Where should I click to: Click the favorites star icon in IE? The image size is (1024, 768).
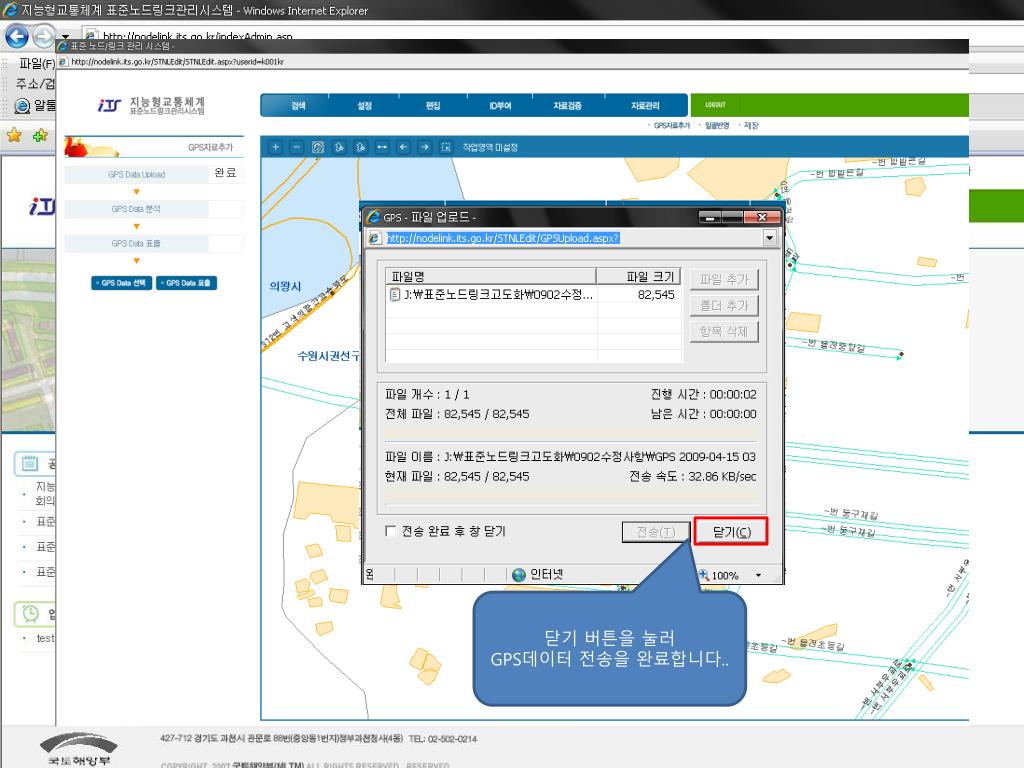(14, 135)
